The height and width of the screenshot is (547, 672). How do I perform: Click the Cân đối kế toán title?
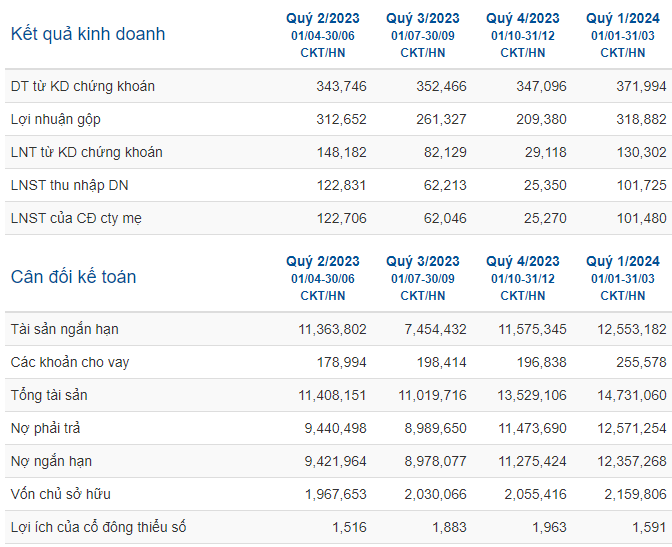pyautogui.click(x=73, y=277)
